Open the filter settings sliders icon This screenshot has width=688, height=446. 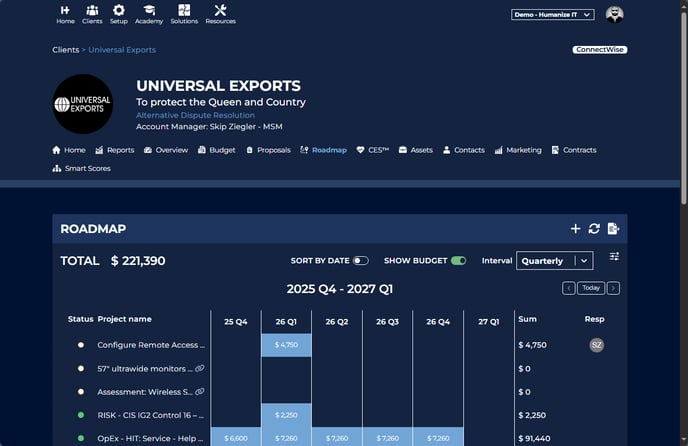615,257
